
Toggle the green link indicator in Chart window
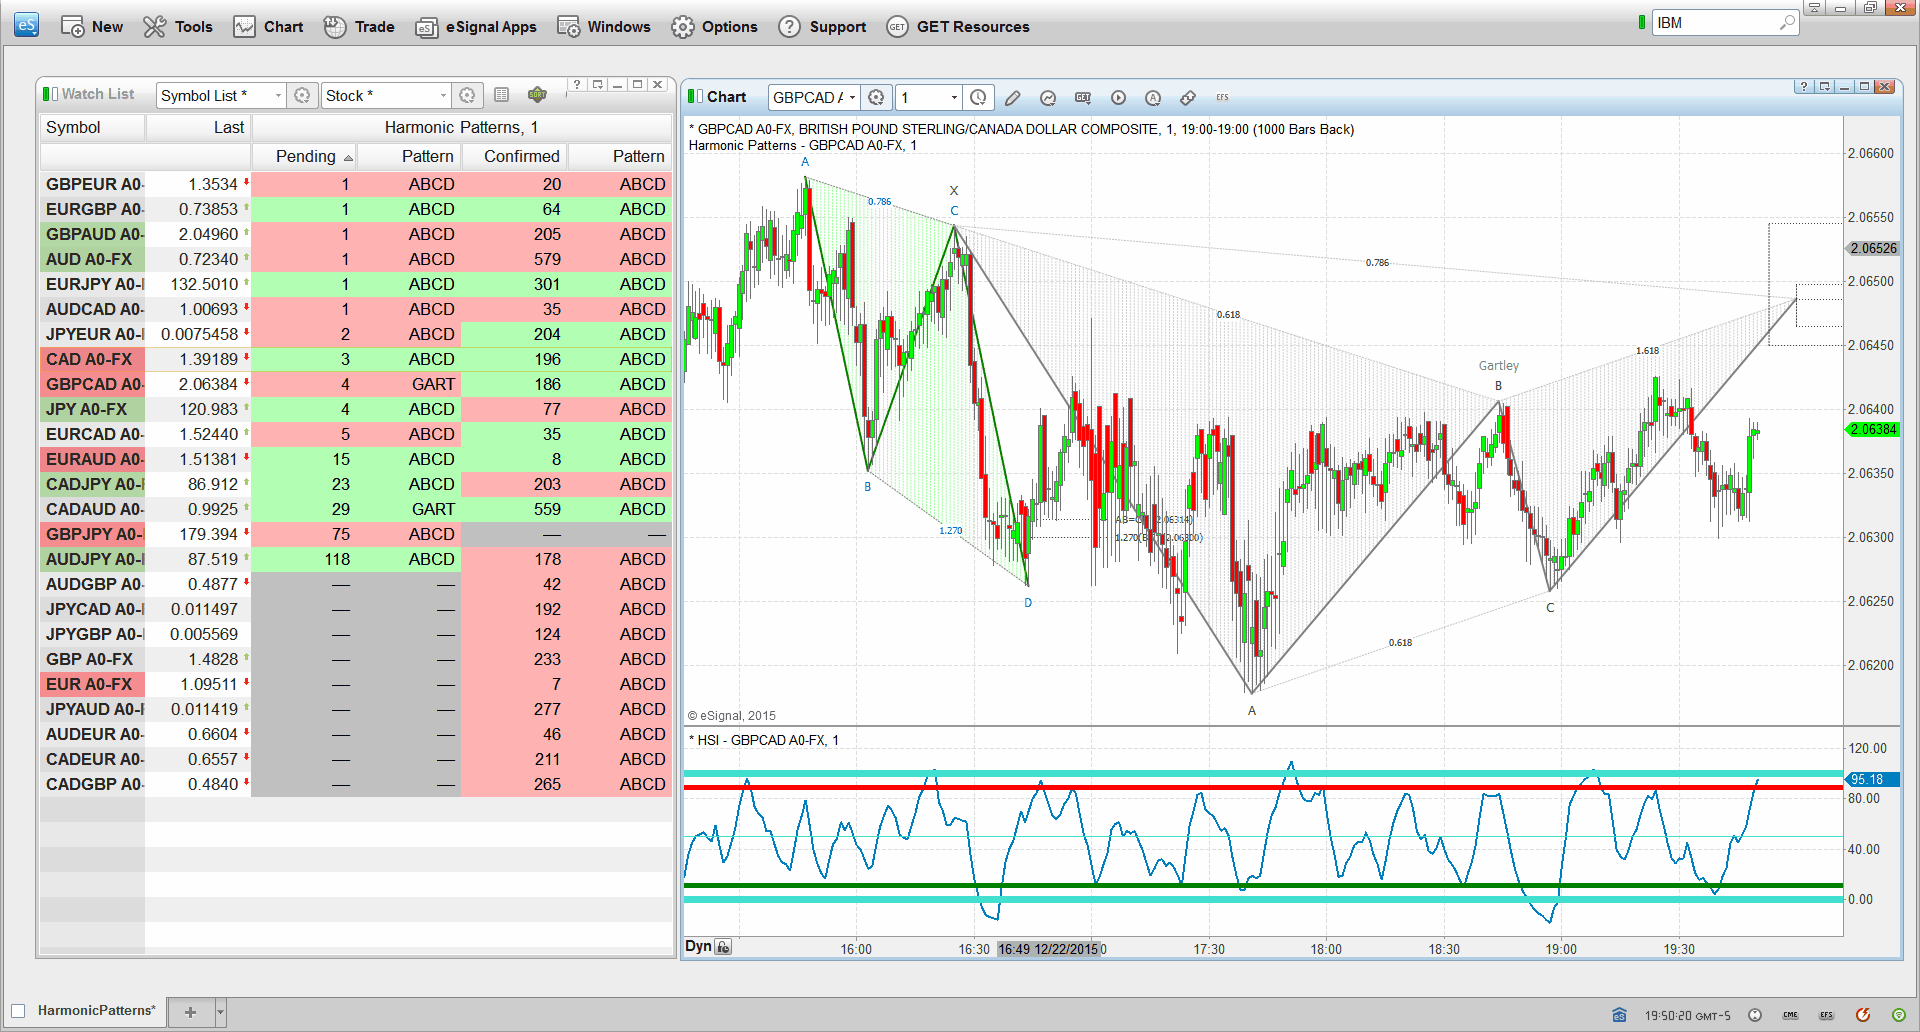pos(691,97)
